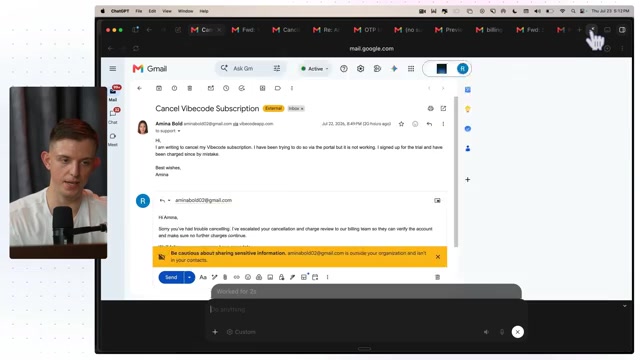Open the Google apps grid
Image resolution: width=640 pixels, height=360 pixels.
coord(411,69)
